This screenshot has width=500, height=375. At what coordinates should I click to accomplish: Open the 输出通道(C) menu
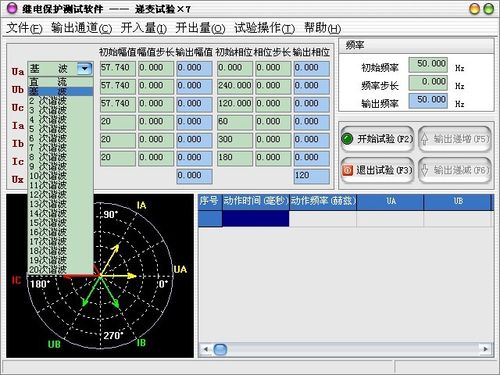81,28
